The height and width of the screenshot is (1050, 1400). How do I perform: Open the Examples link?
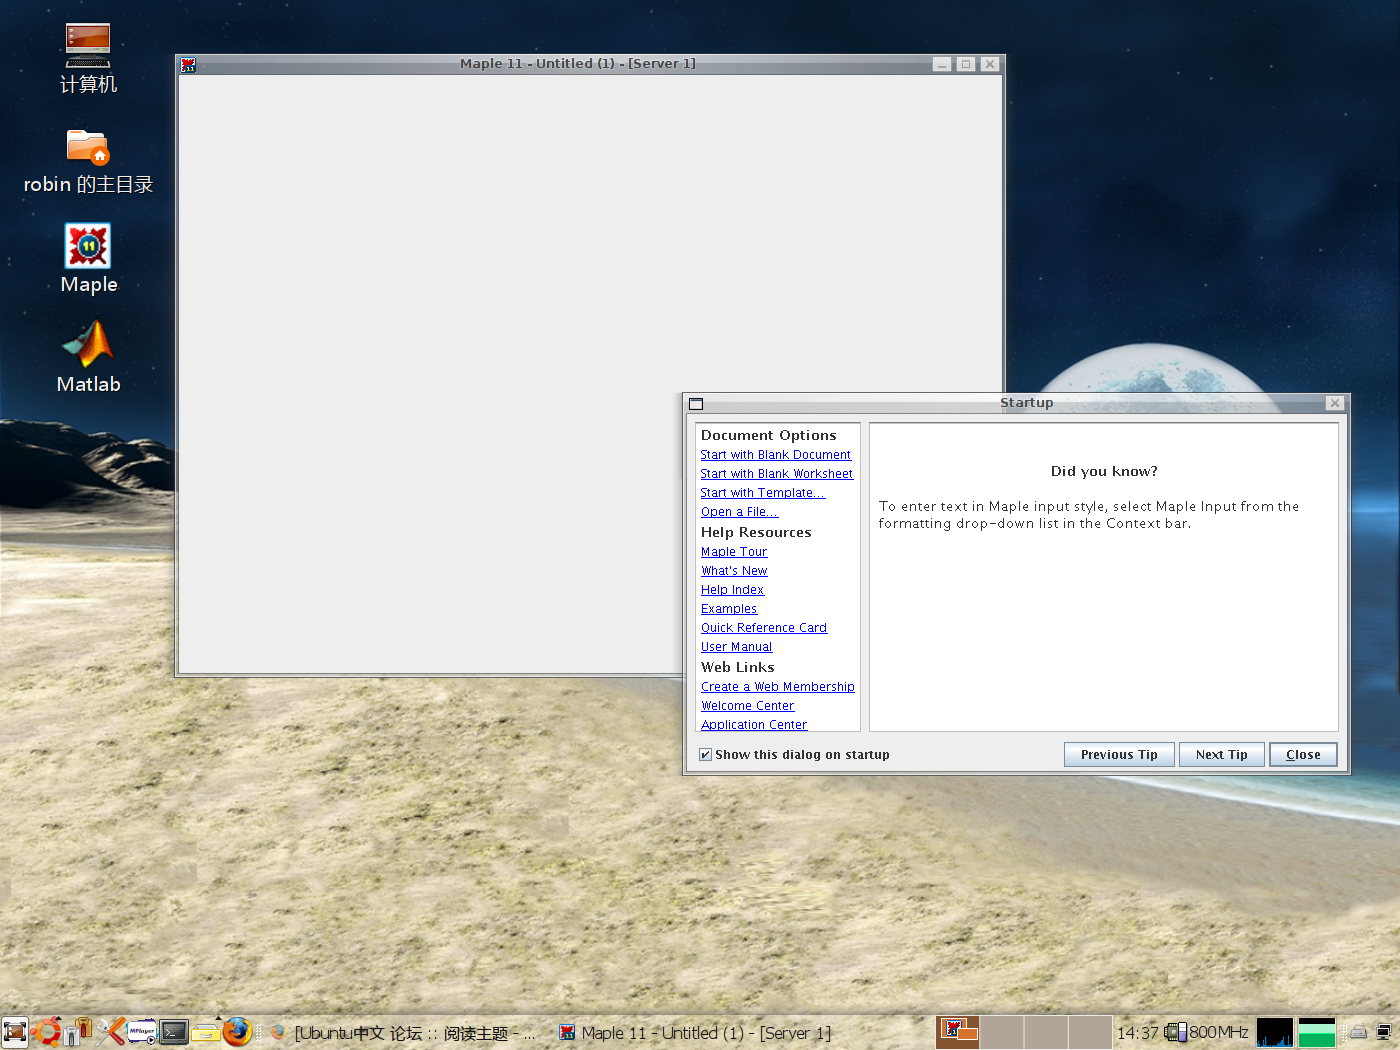[x=729, y=609]
